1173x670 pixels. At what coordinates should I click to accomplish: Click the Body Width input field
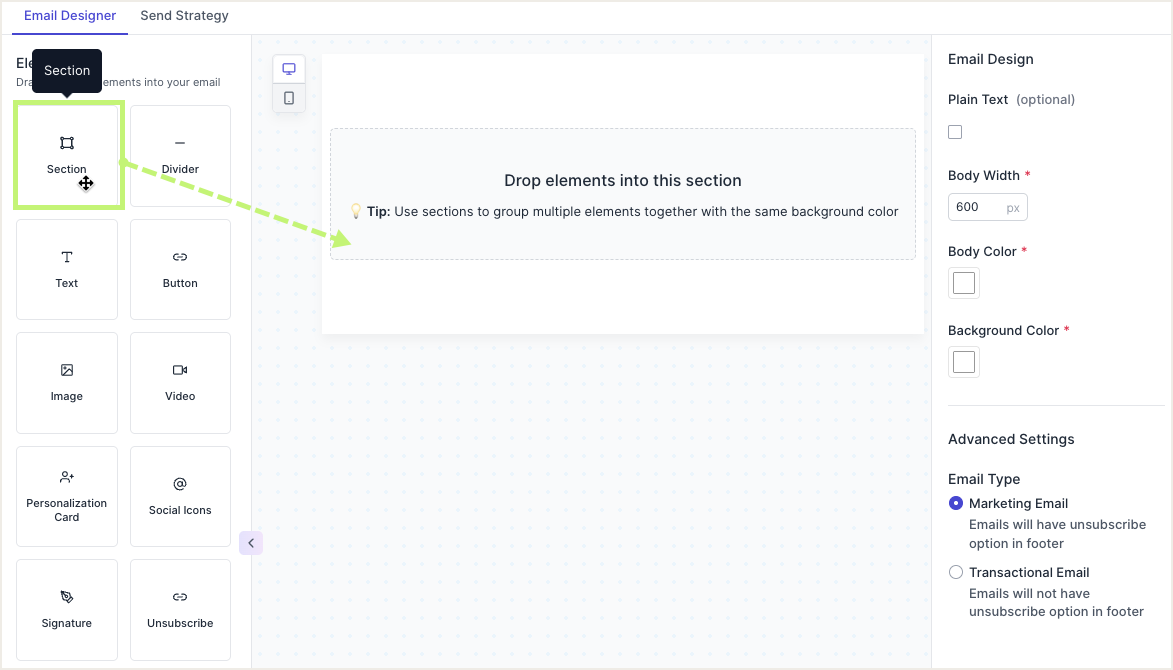978,207
